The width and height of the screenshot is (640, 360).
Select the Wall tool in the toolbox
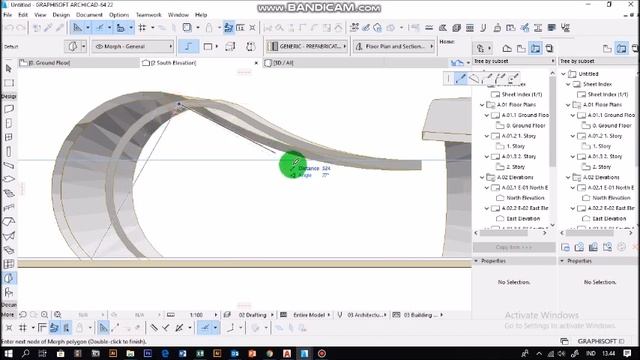[x=9, y=109]
